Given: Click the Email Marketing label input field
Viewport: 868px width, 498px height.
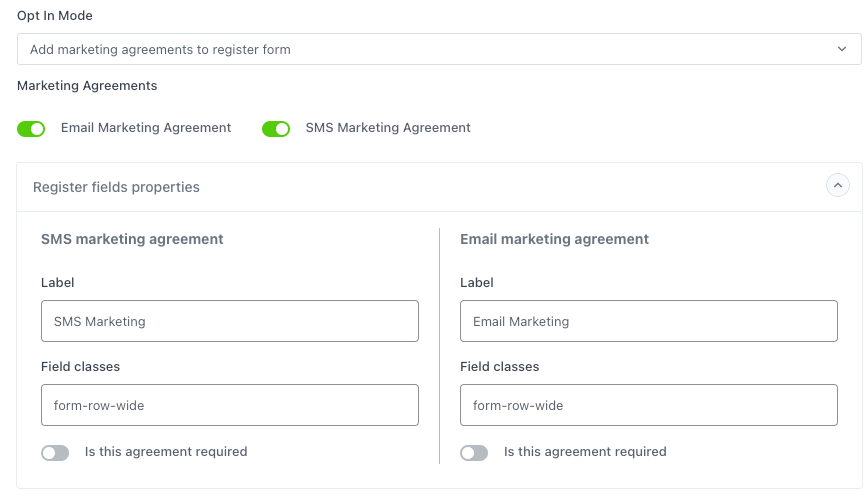Looking at the screenshot, I should (x=649, y=321).
